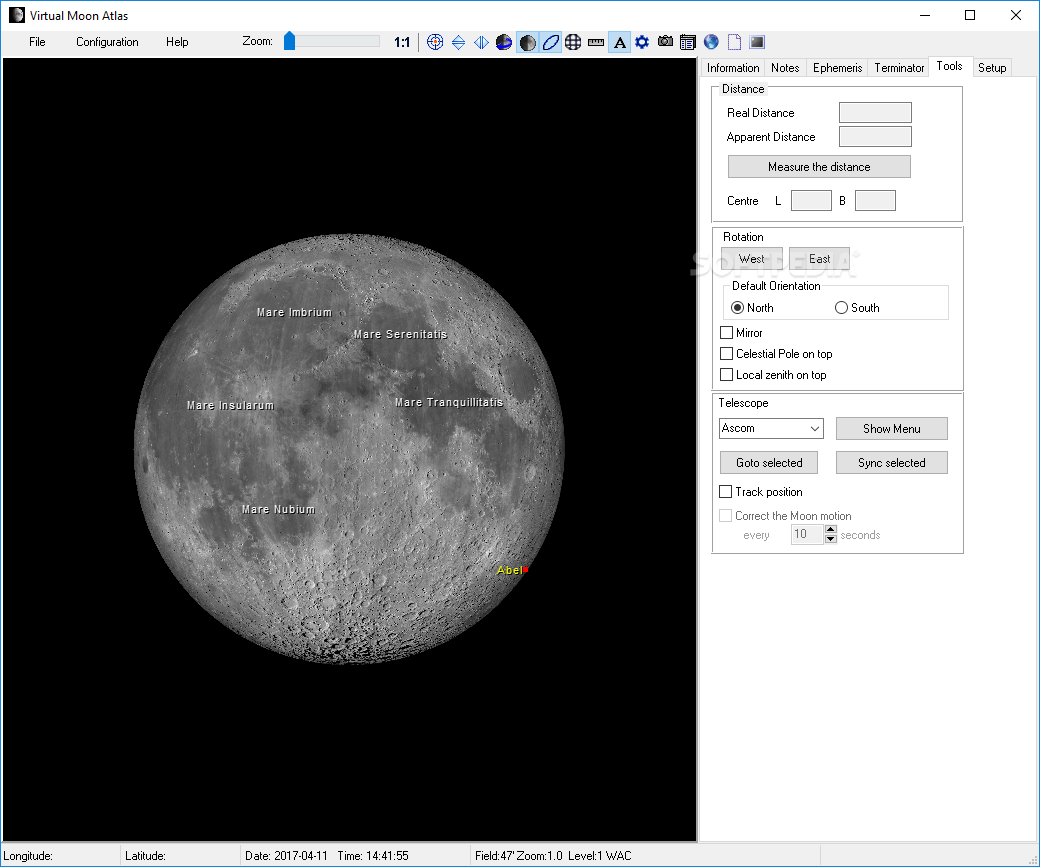Open the Ascom telescope dropdown
This screenshot has width=1040, height=867.
(771, 429)
